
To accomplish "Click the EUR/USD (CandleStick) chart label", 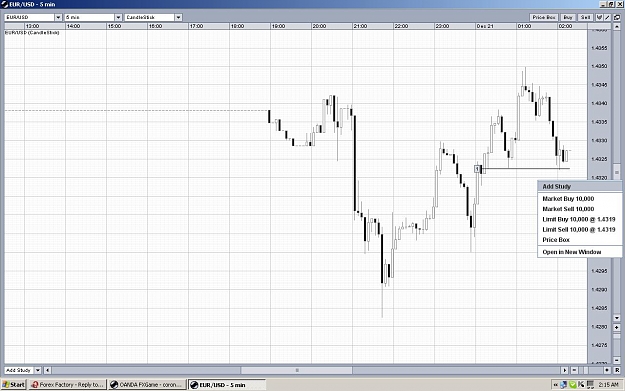I will 32,32.
